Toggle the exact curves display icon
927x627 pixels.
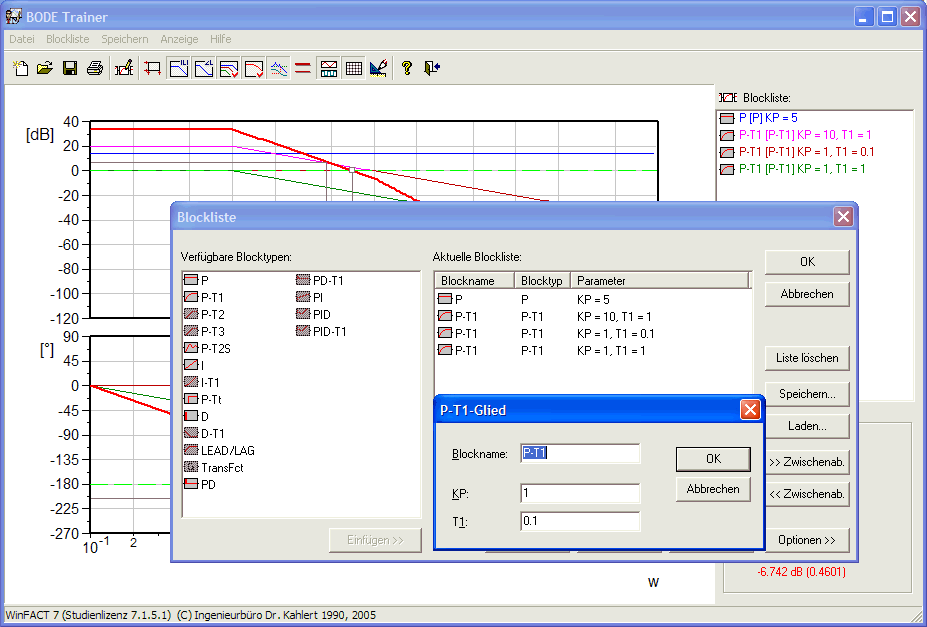(x=278, y=68)
